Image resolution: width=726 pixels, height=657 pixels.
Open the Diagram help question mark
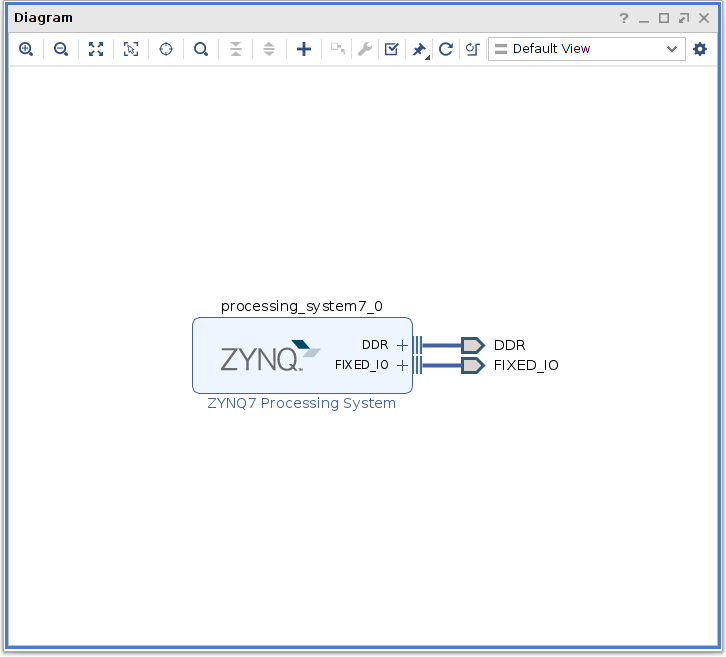click(624, 18)
